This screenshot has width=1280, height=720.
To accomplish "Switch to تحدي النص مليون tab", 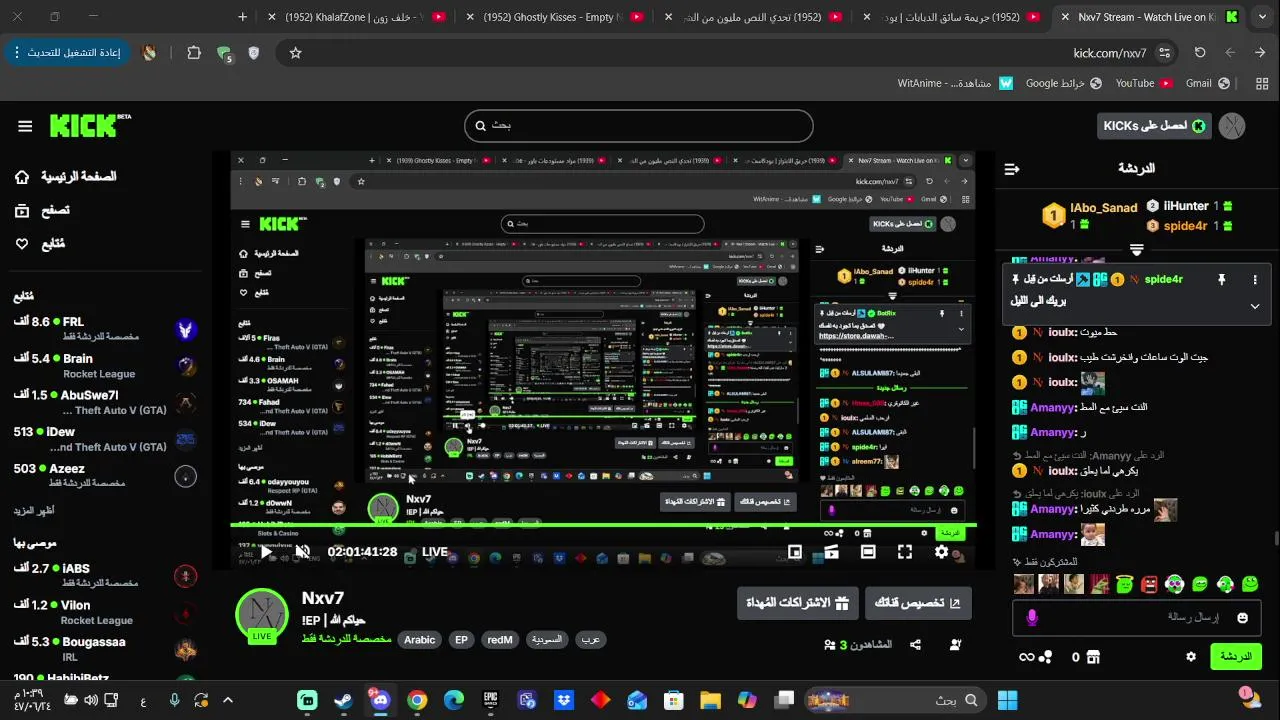I will coord(755,17).
